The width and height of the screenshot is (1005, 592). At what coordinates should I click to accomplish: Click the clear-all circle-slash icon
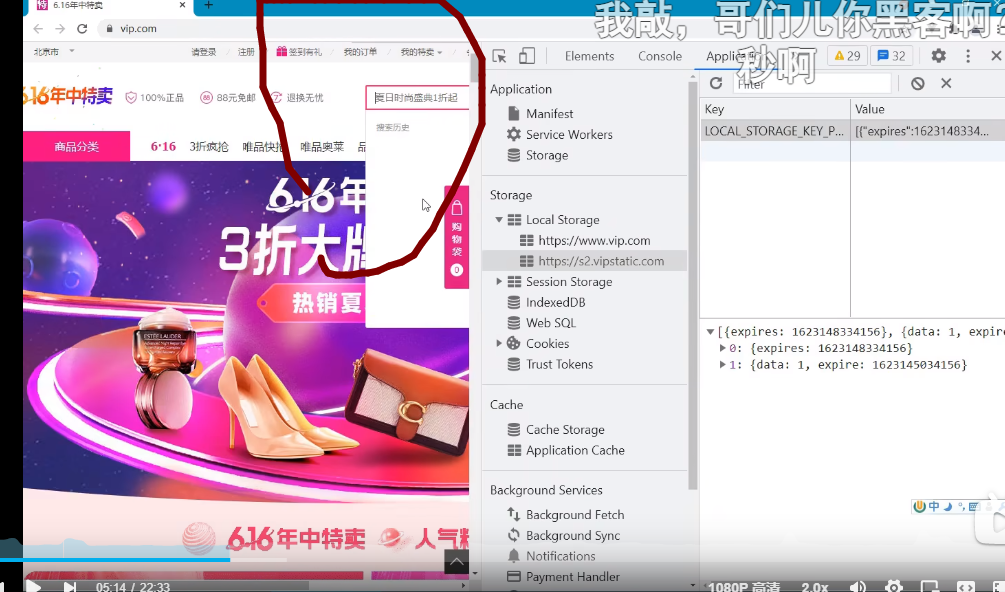pos(918,83)
